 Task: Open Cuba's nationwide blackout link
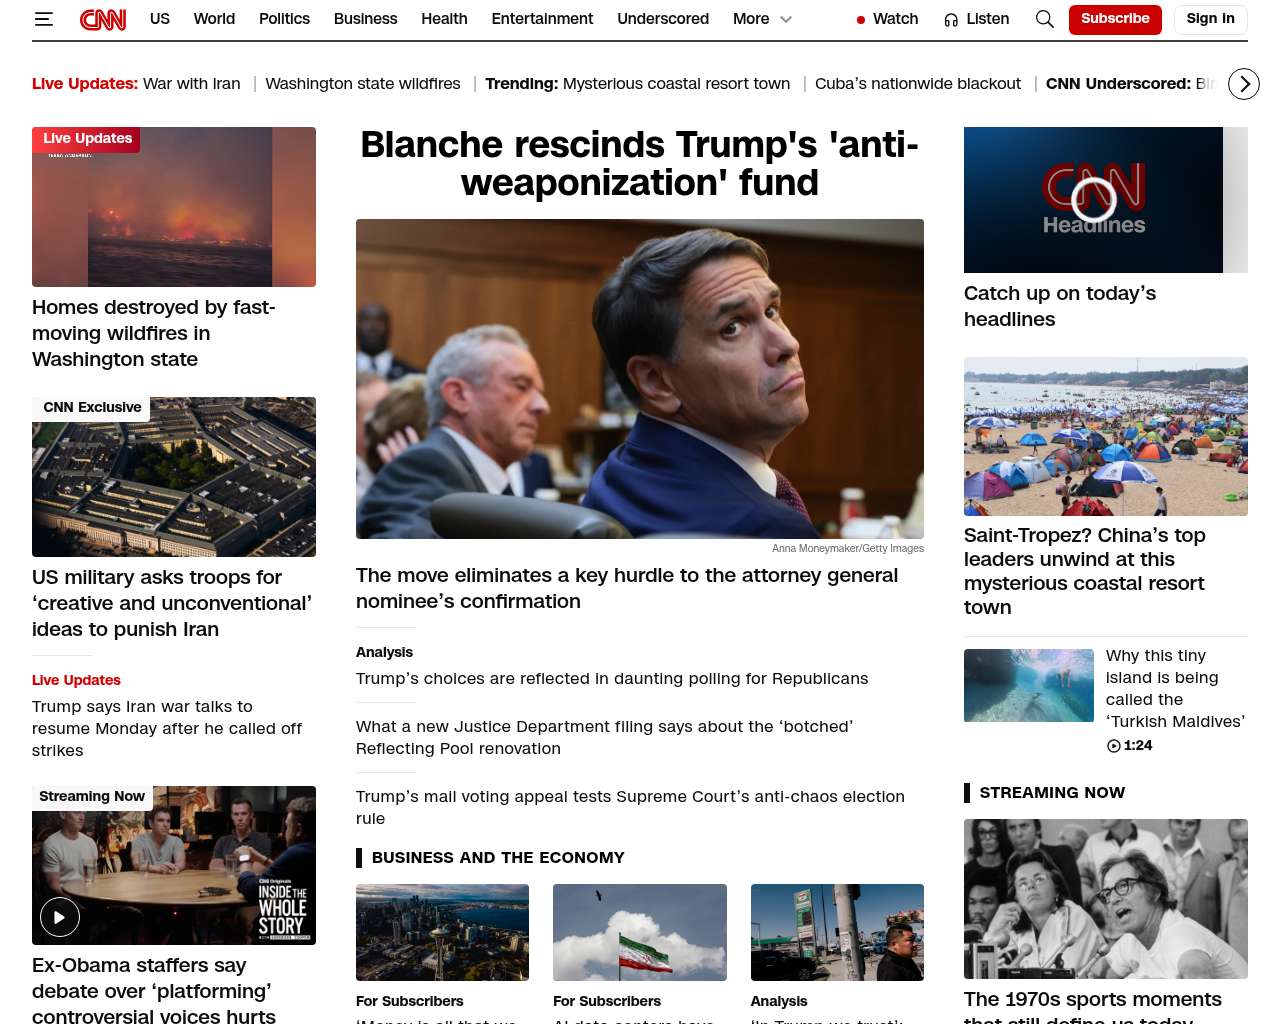pos(918,84)
